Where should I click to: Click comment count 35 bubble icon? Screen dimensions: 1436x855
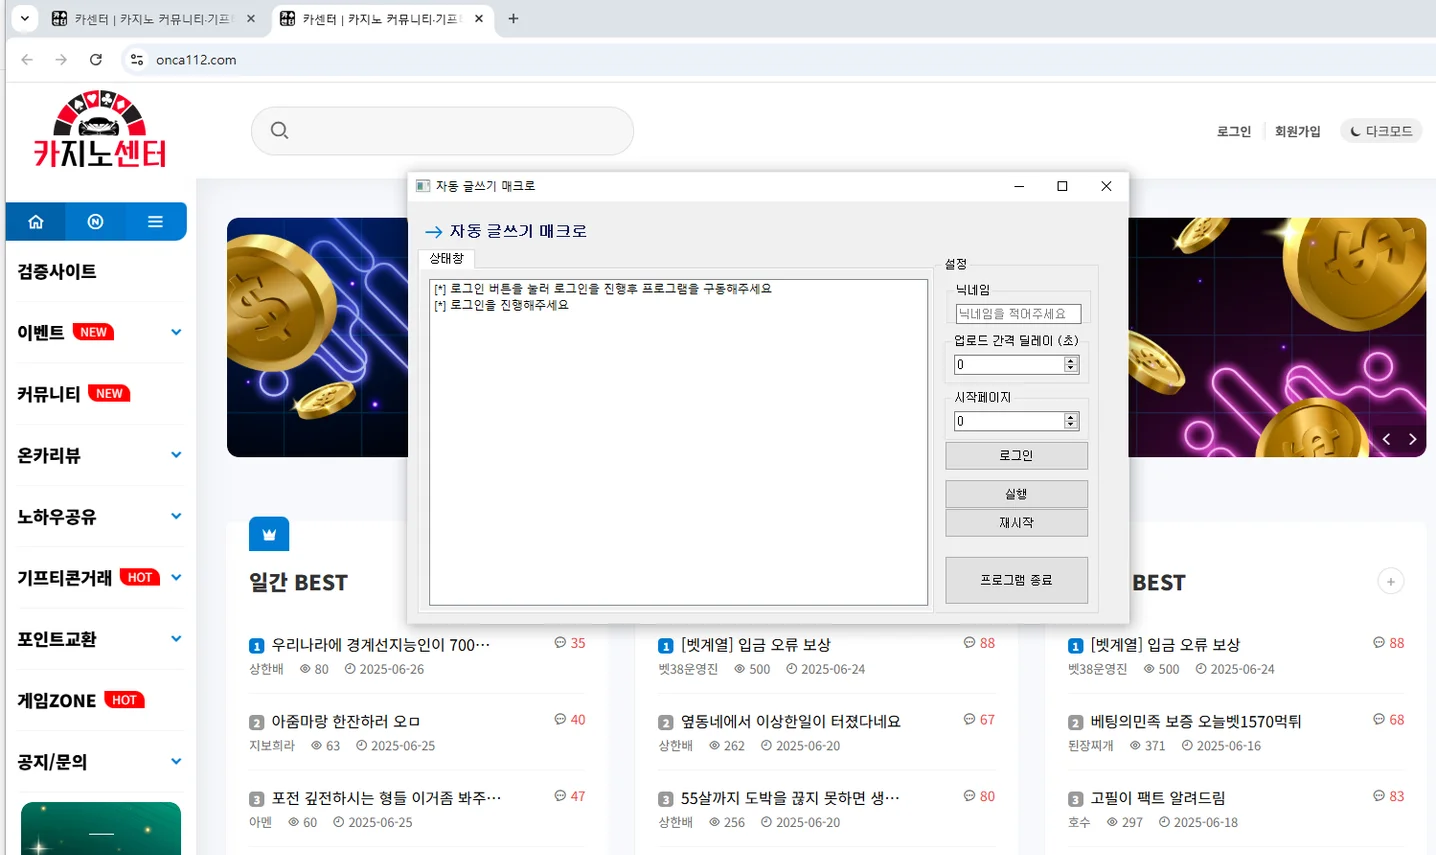[560, 643]
